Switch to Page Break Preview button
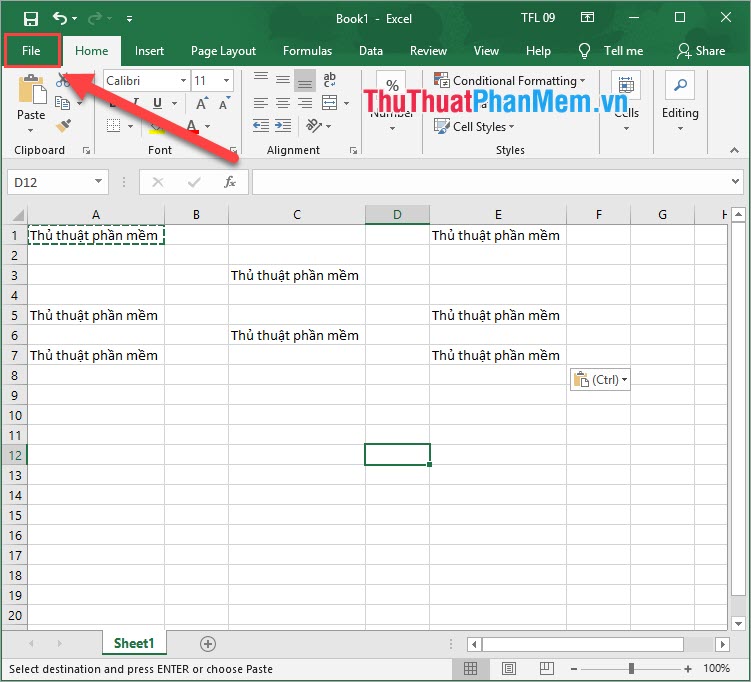This screenshot has width=751, height=682. 546,668
